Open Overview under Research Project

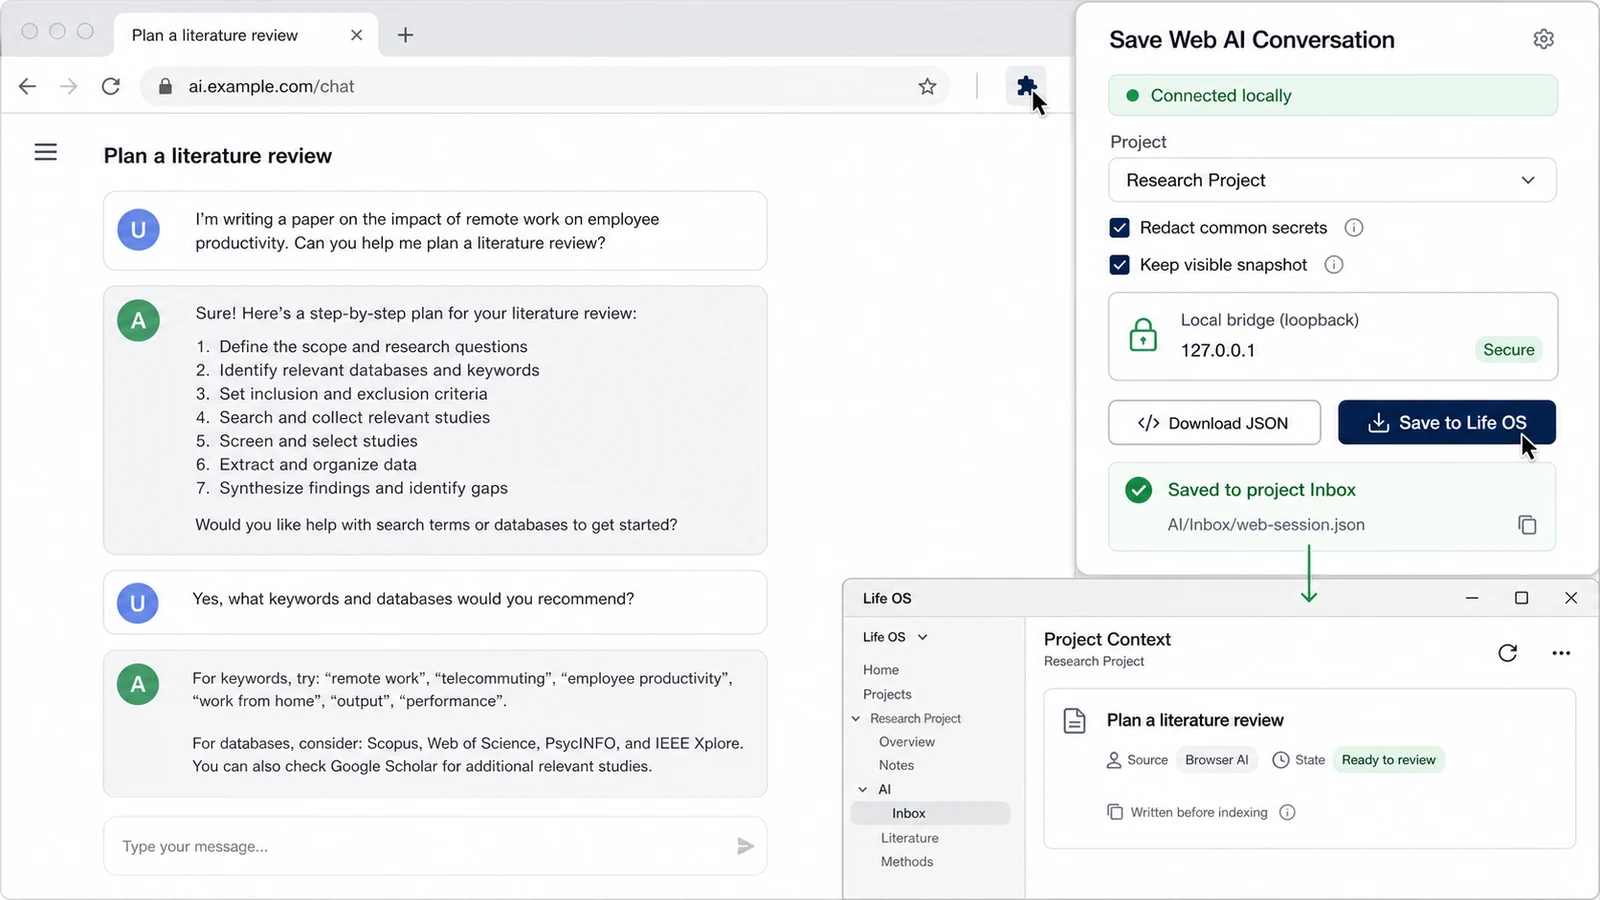point(907,742)
